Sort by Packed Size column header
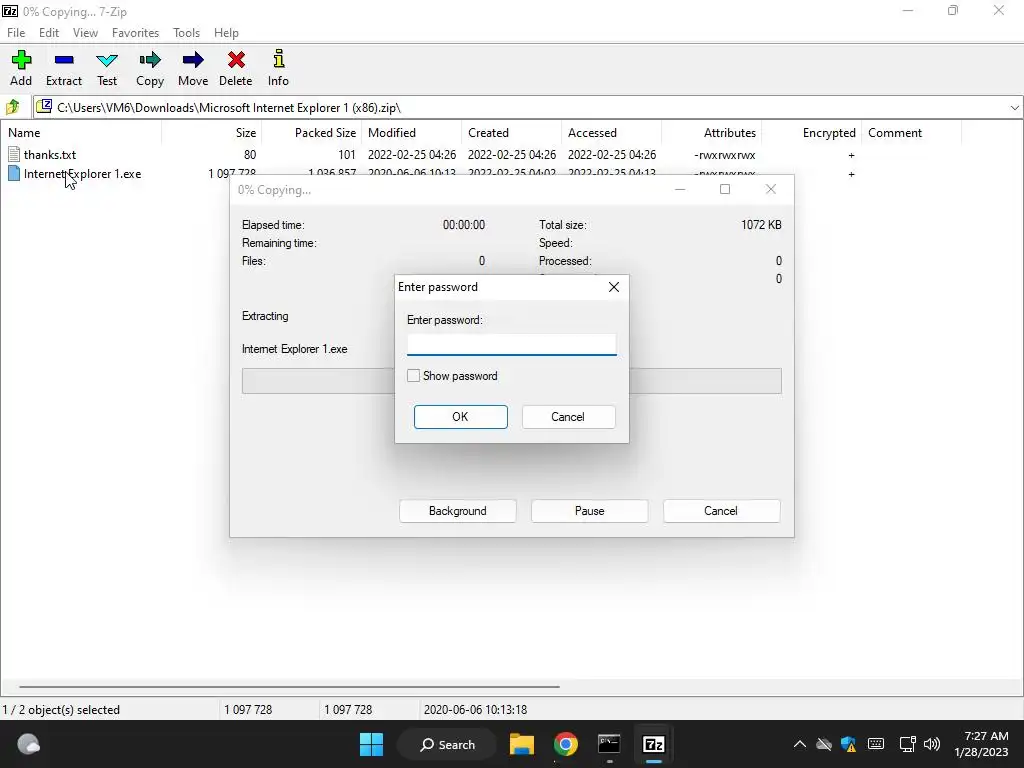 (x=312, y=133)
